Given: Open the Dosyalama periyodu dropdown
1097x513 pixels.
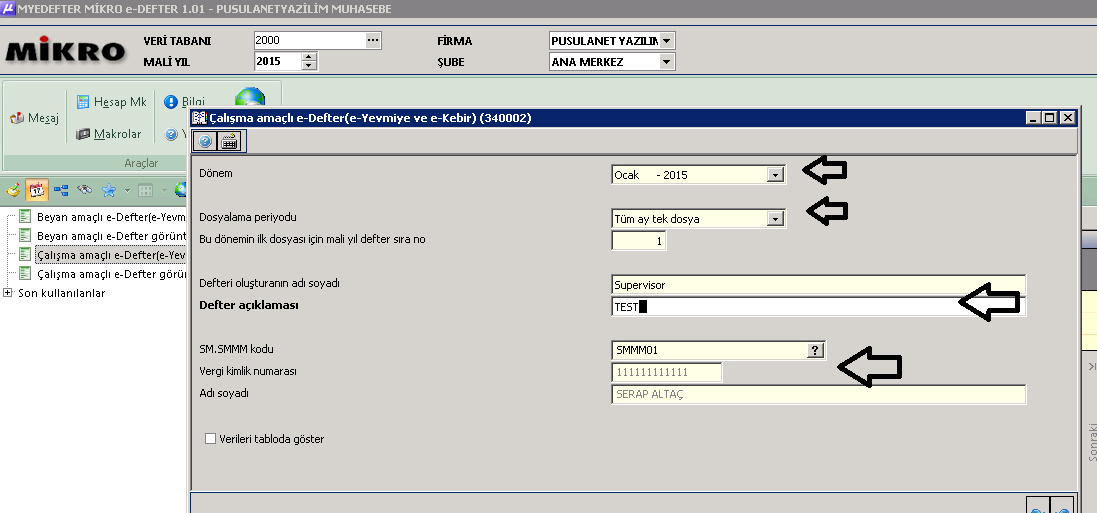Looking at the screenshot, I should click(x=775, y=219).
